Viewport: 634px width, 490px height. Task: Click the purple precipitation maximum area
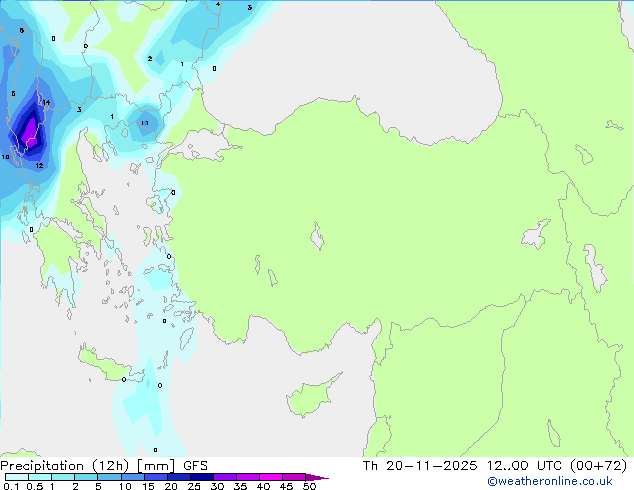point(30,131)
